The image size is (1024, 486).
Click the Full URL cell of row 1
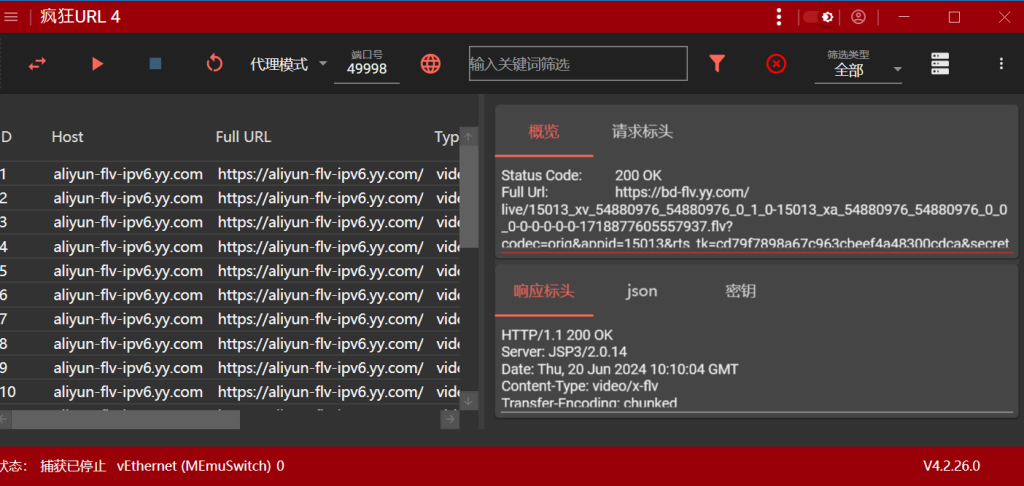[x=321, y=174]
